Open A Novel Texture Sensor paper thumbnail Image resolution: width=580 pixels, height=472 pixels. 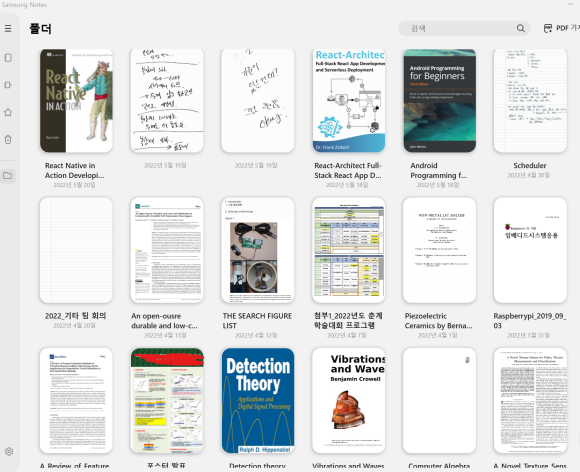pyautogui.click(x=530, y=401)
